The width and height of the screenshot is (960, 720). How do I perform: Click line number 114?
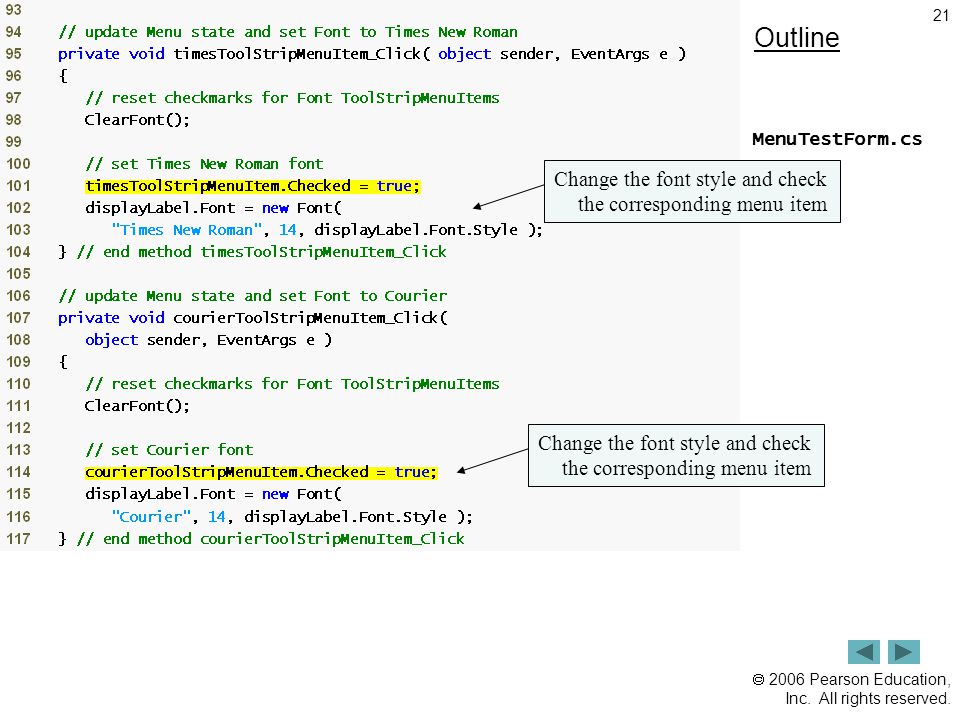coord(18,472)
